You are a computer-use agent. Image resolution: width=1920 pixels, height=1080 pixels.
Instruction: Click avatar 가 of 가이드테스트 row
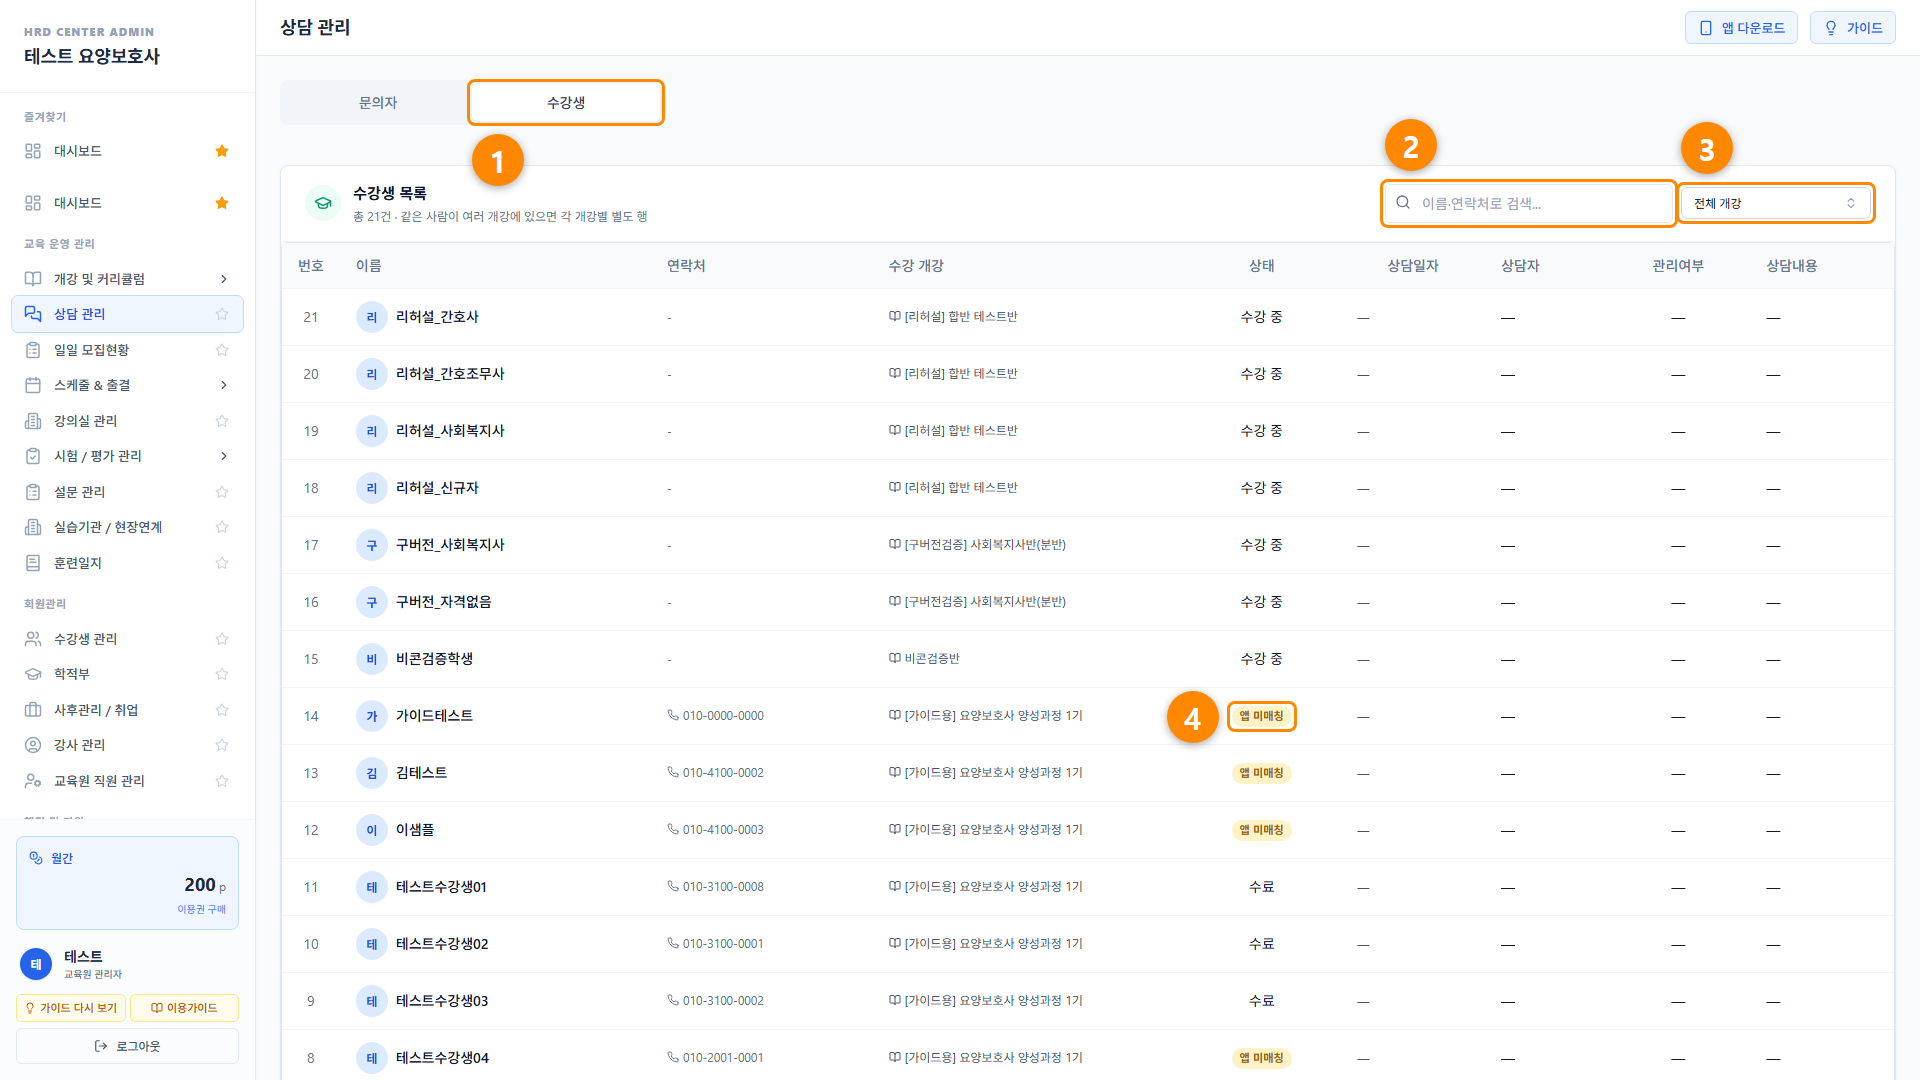pos(372,716)
